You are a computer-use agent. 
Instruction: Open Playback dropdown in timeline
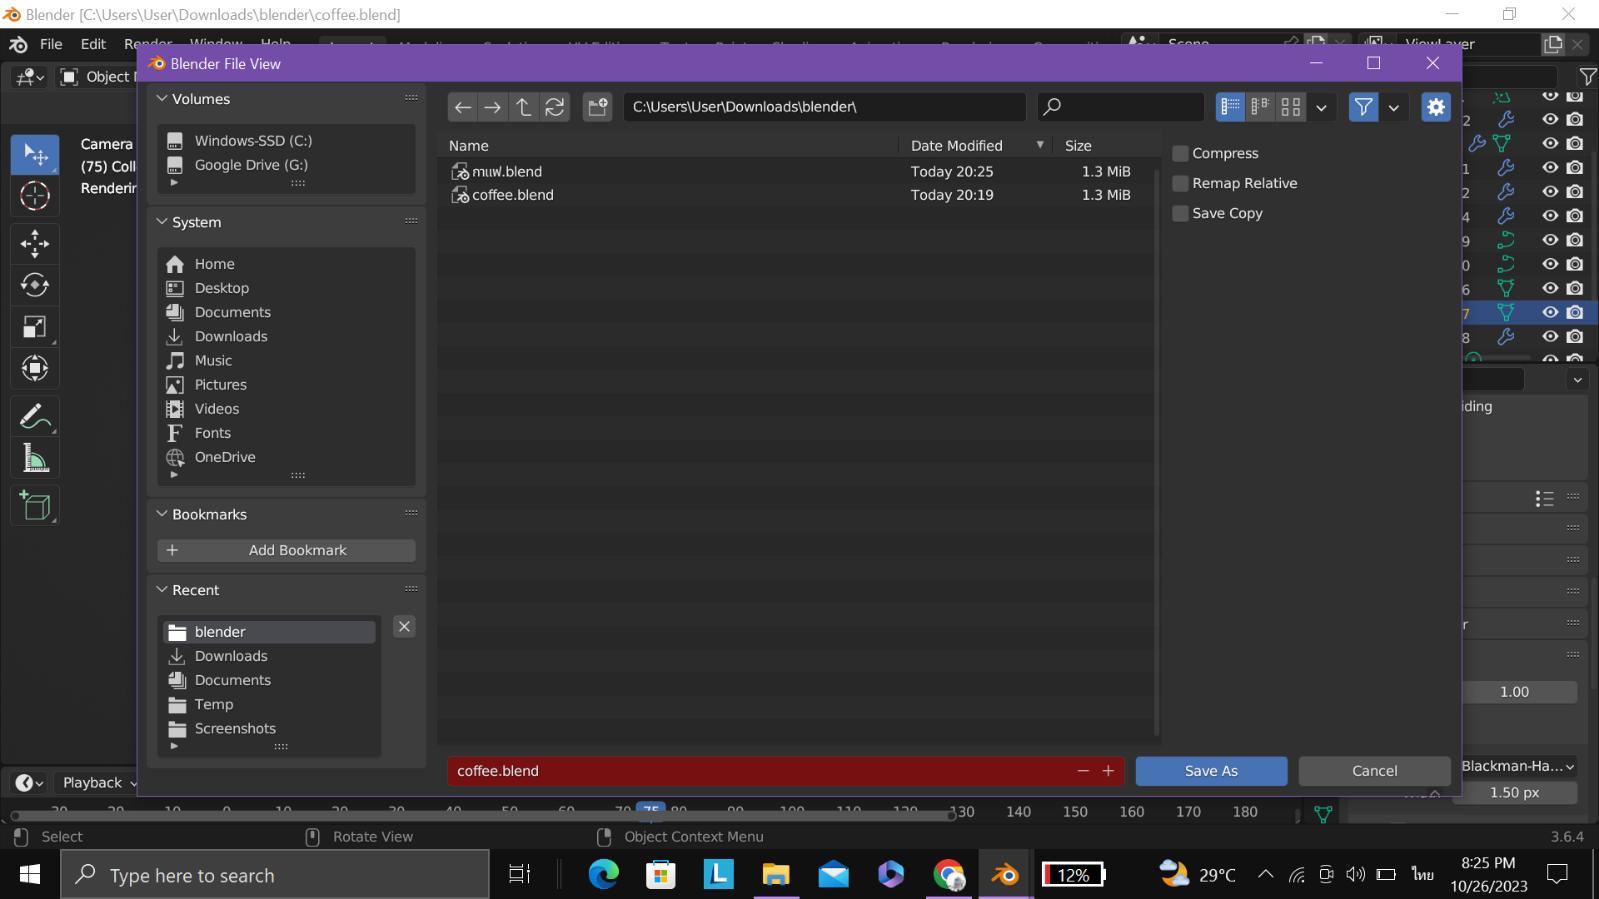pyautogui.click(x=97, y=783)
